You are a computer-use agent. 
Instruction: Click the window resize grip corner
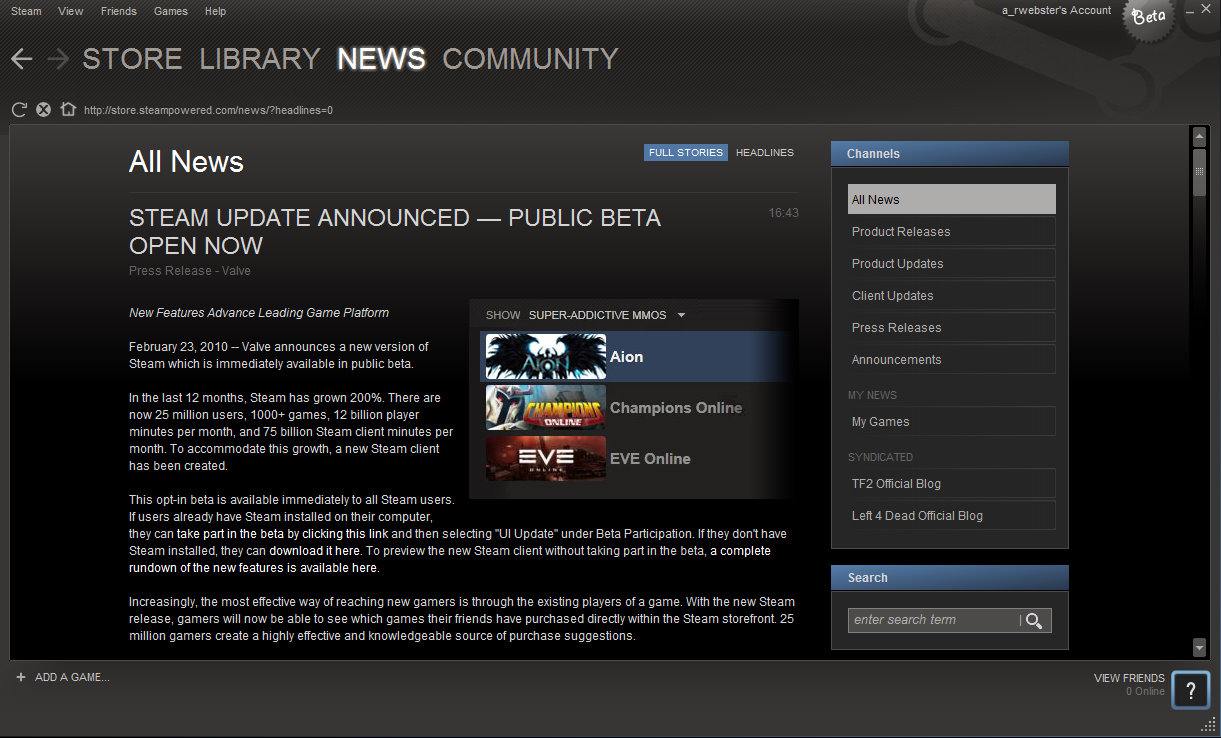click(x=1208, y=725)
